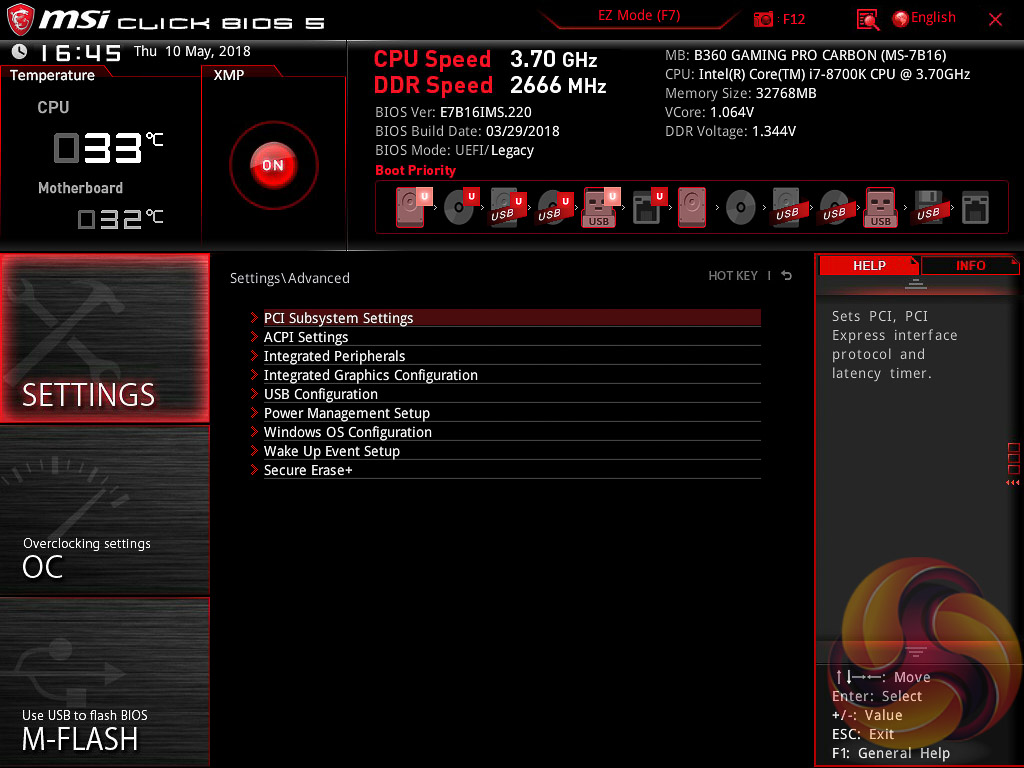Click the CPU temperature 33°C reading
This screenshot has width=1024, height=768.
108,148
